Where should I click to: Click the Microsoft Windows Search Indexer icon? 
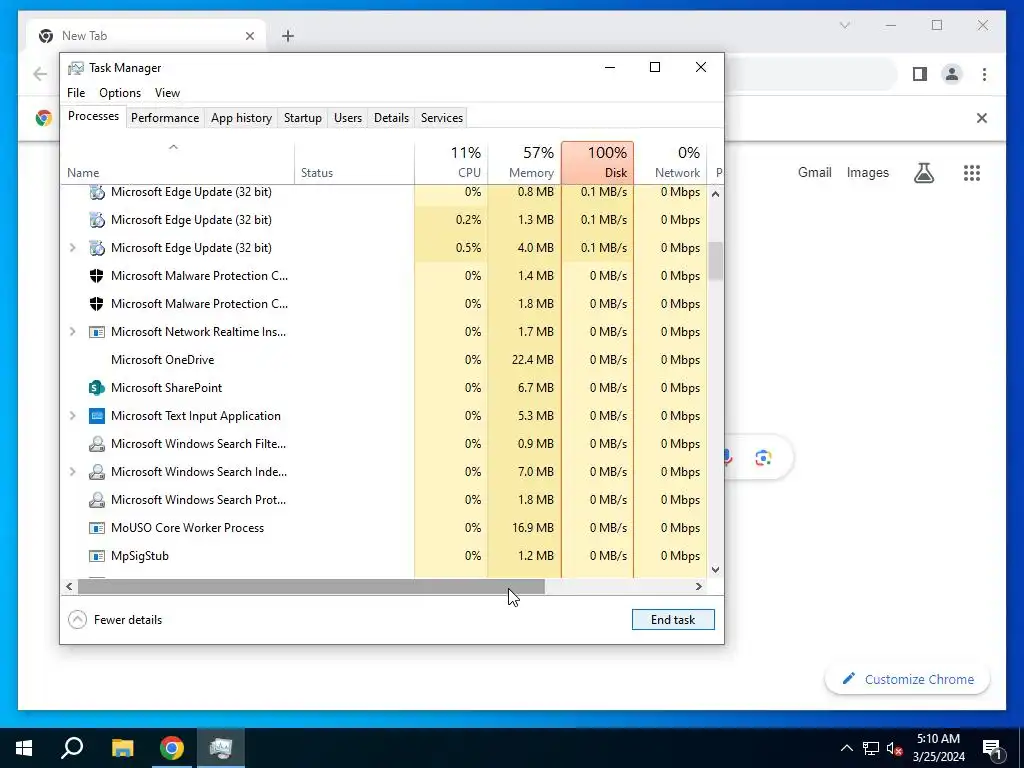(97, 472)
